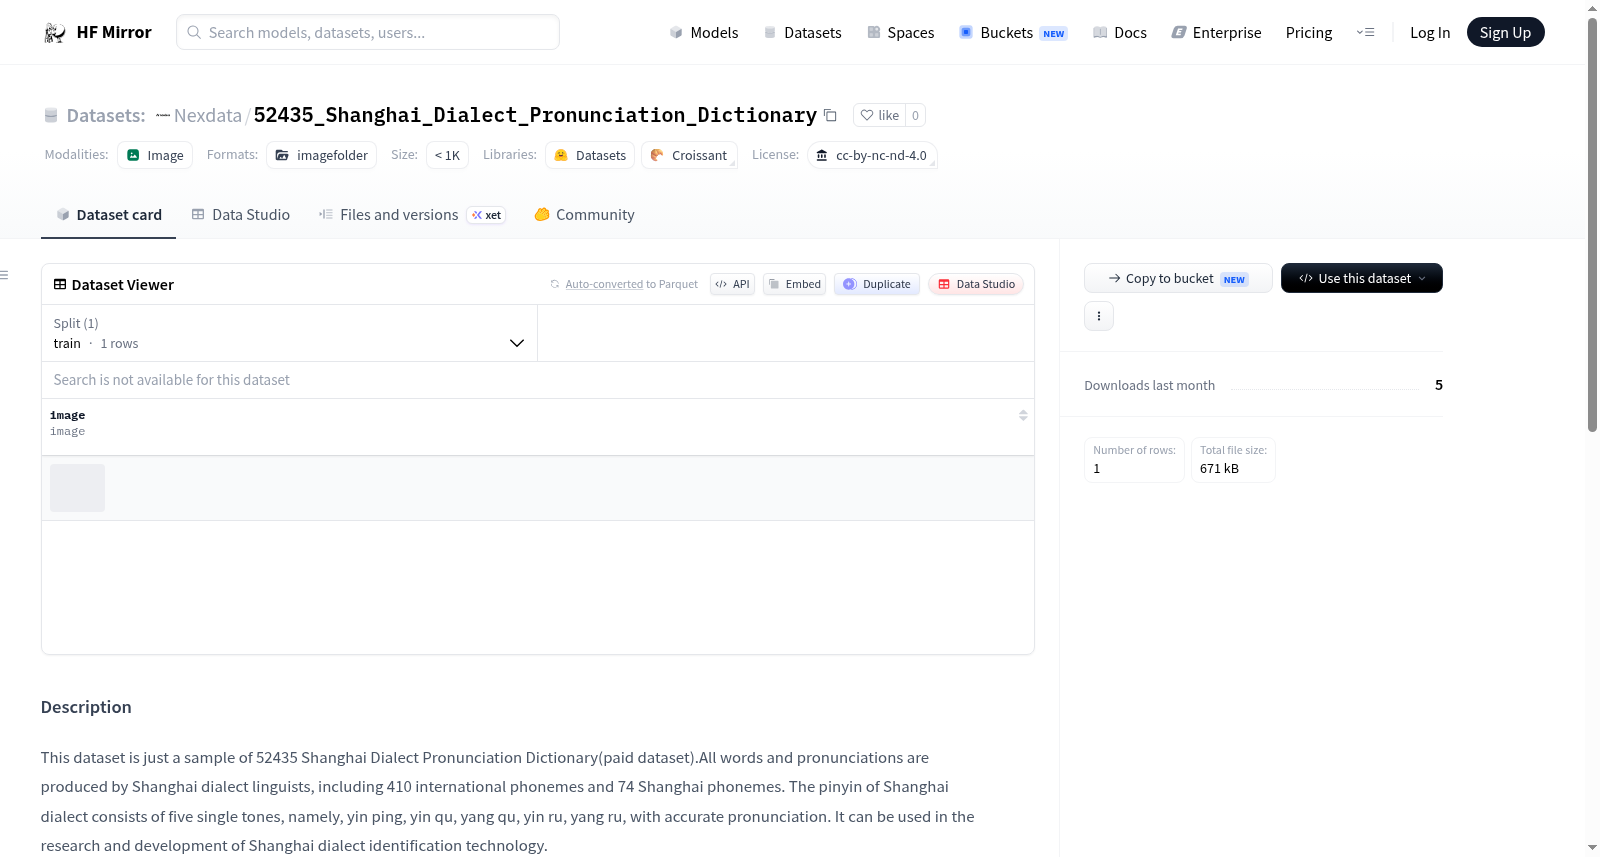Open the collapsed sidebar menu icon at left edge
This screenshot has height=857, width=1600.
tap(4, 275)
